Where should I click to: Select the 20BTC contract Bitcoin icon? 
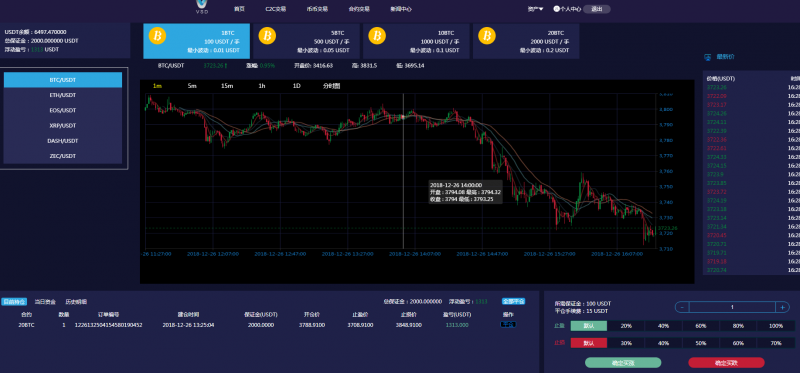[x=487, y=36]
